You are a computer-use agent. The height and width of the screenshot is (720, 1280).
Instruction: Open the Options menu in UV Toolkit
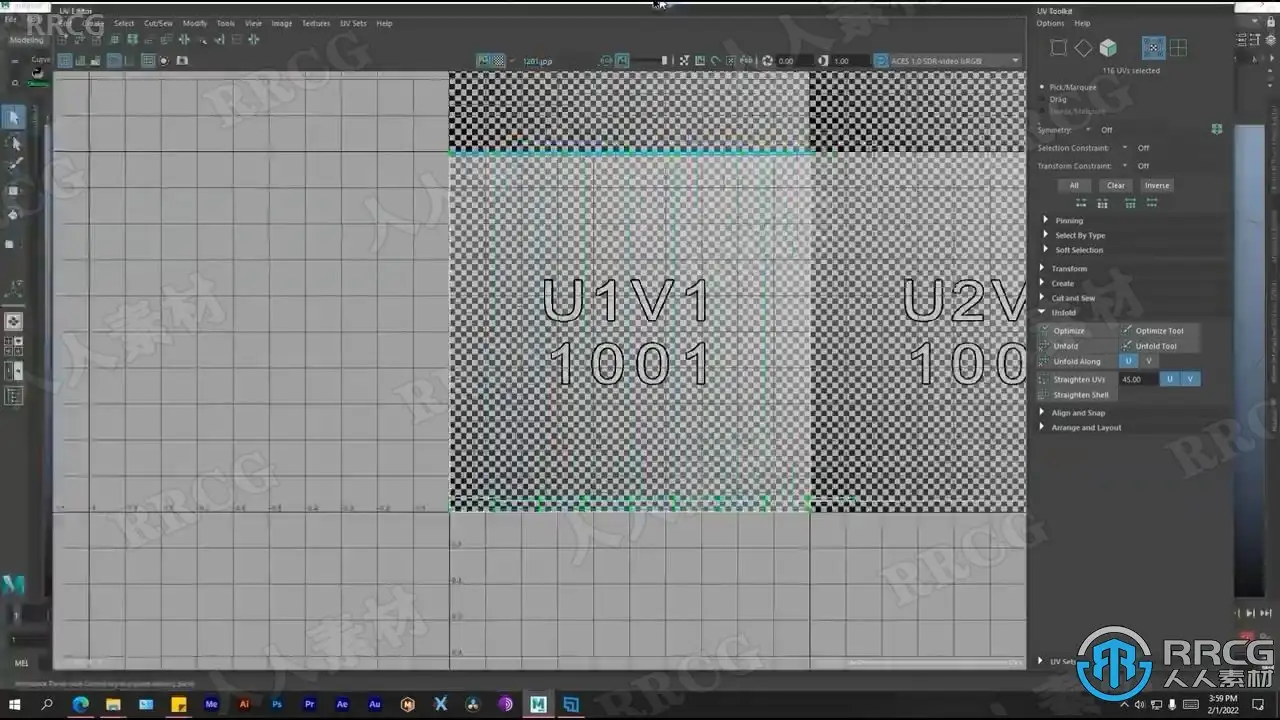pos(1050,23)
